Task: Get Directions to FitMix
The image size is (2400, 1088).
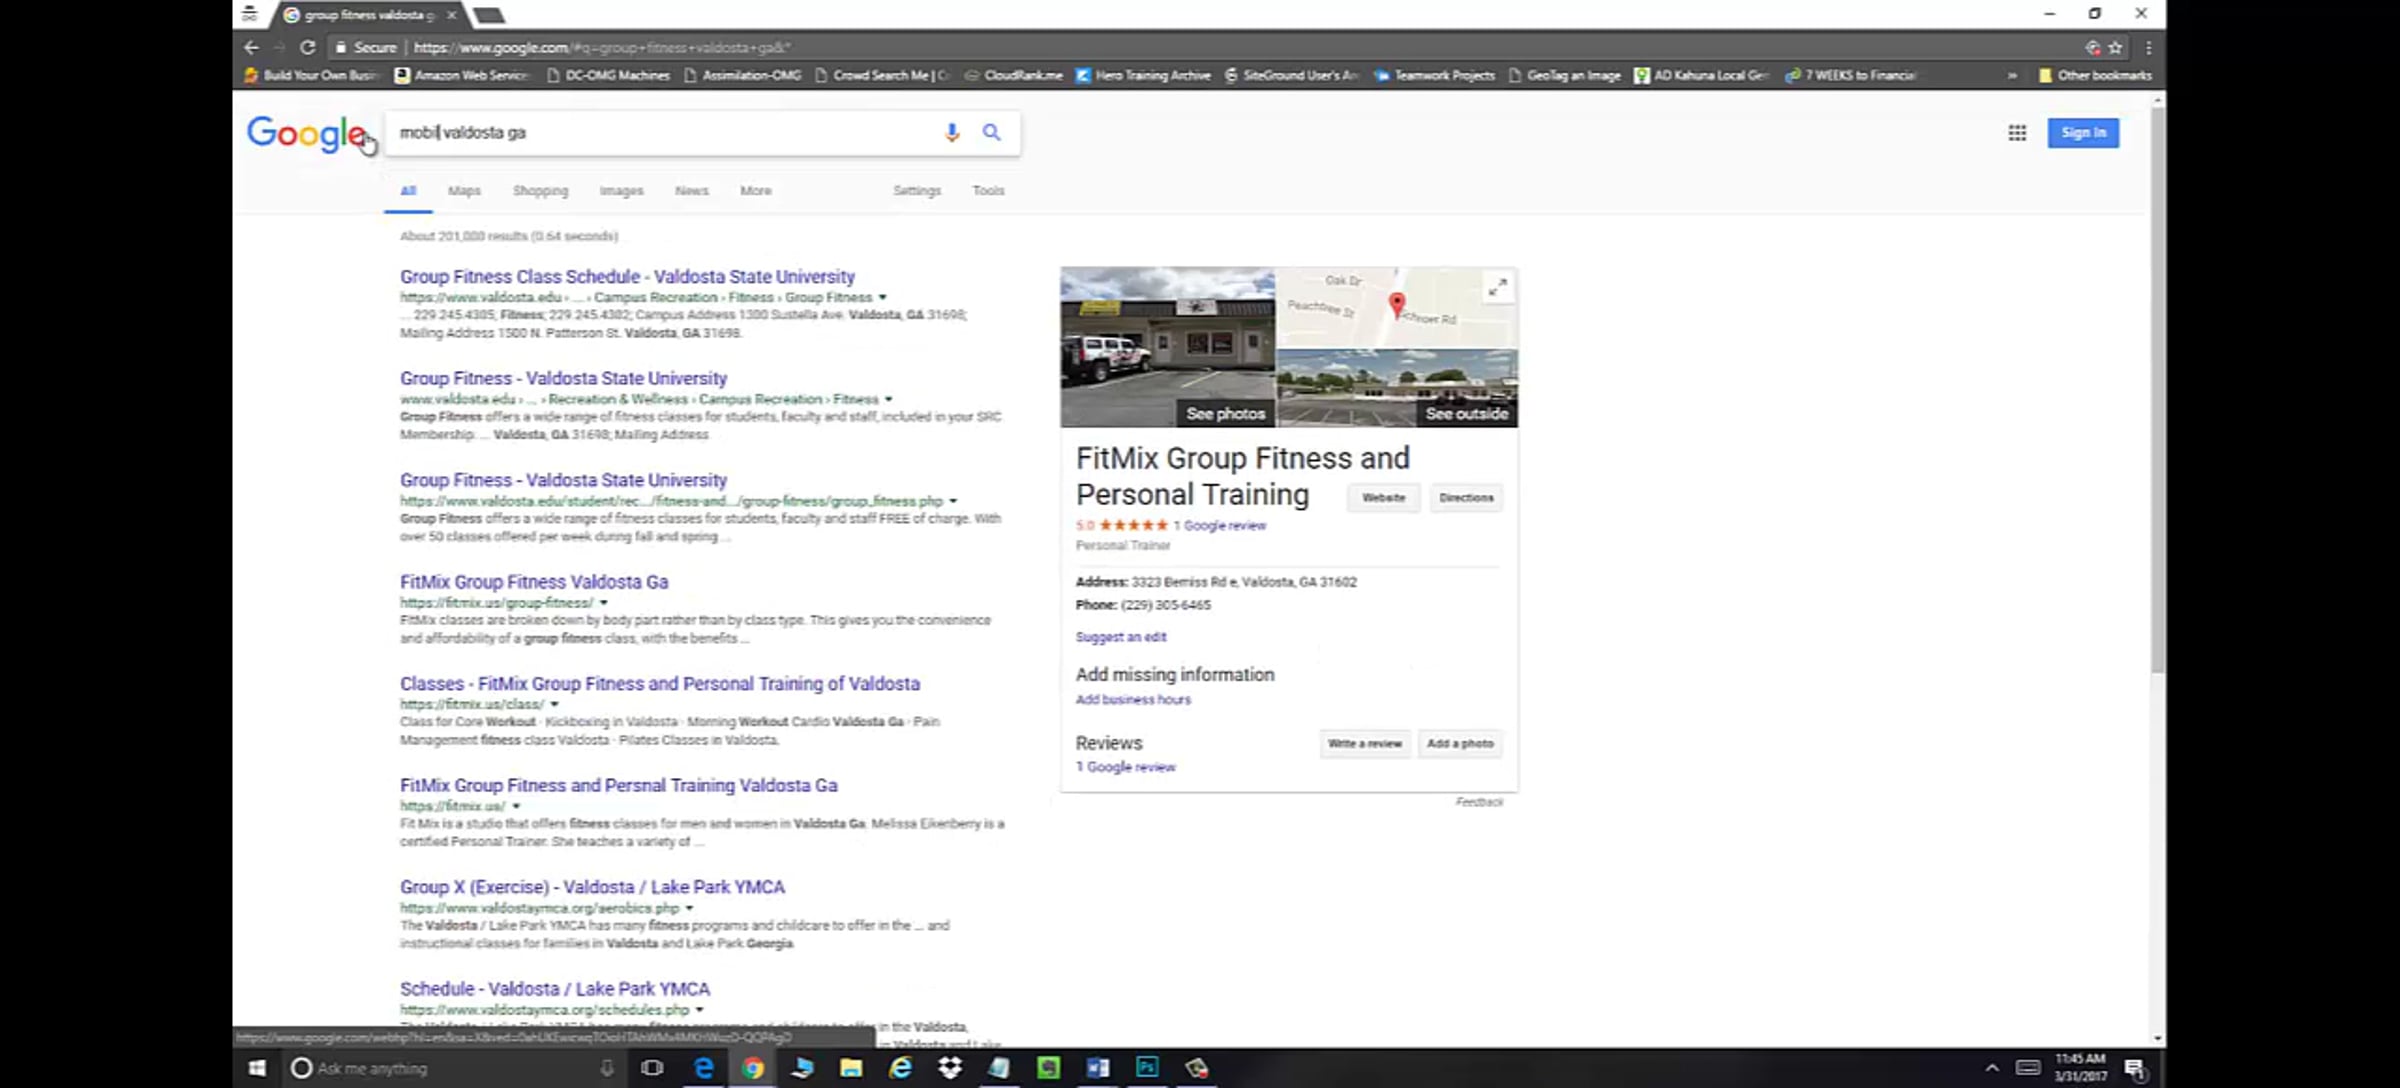Action: pyautogui.click(x=1466, y=498)
